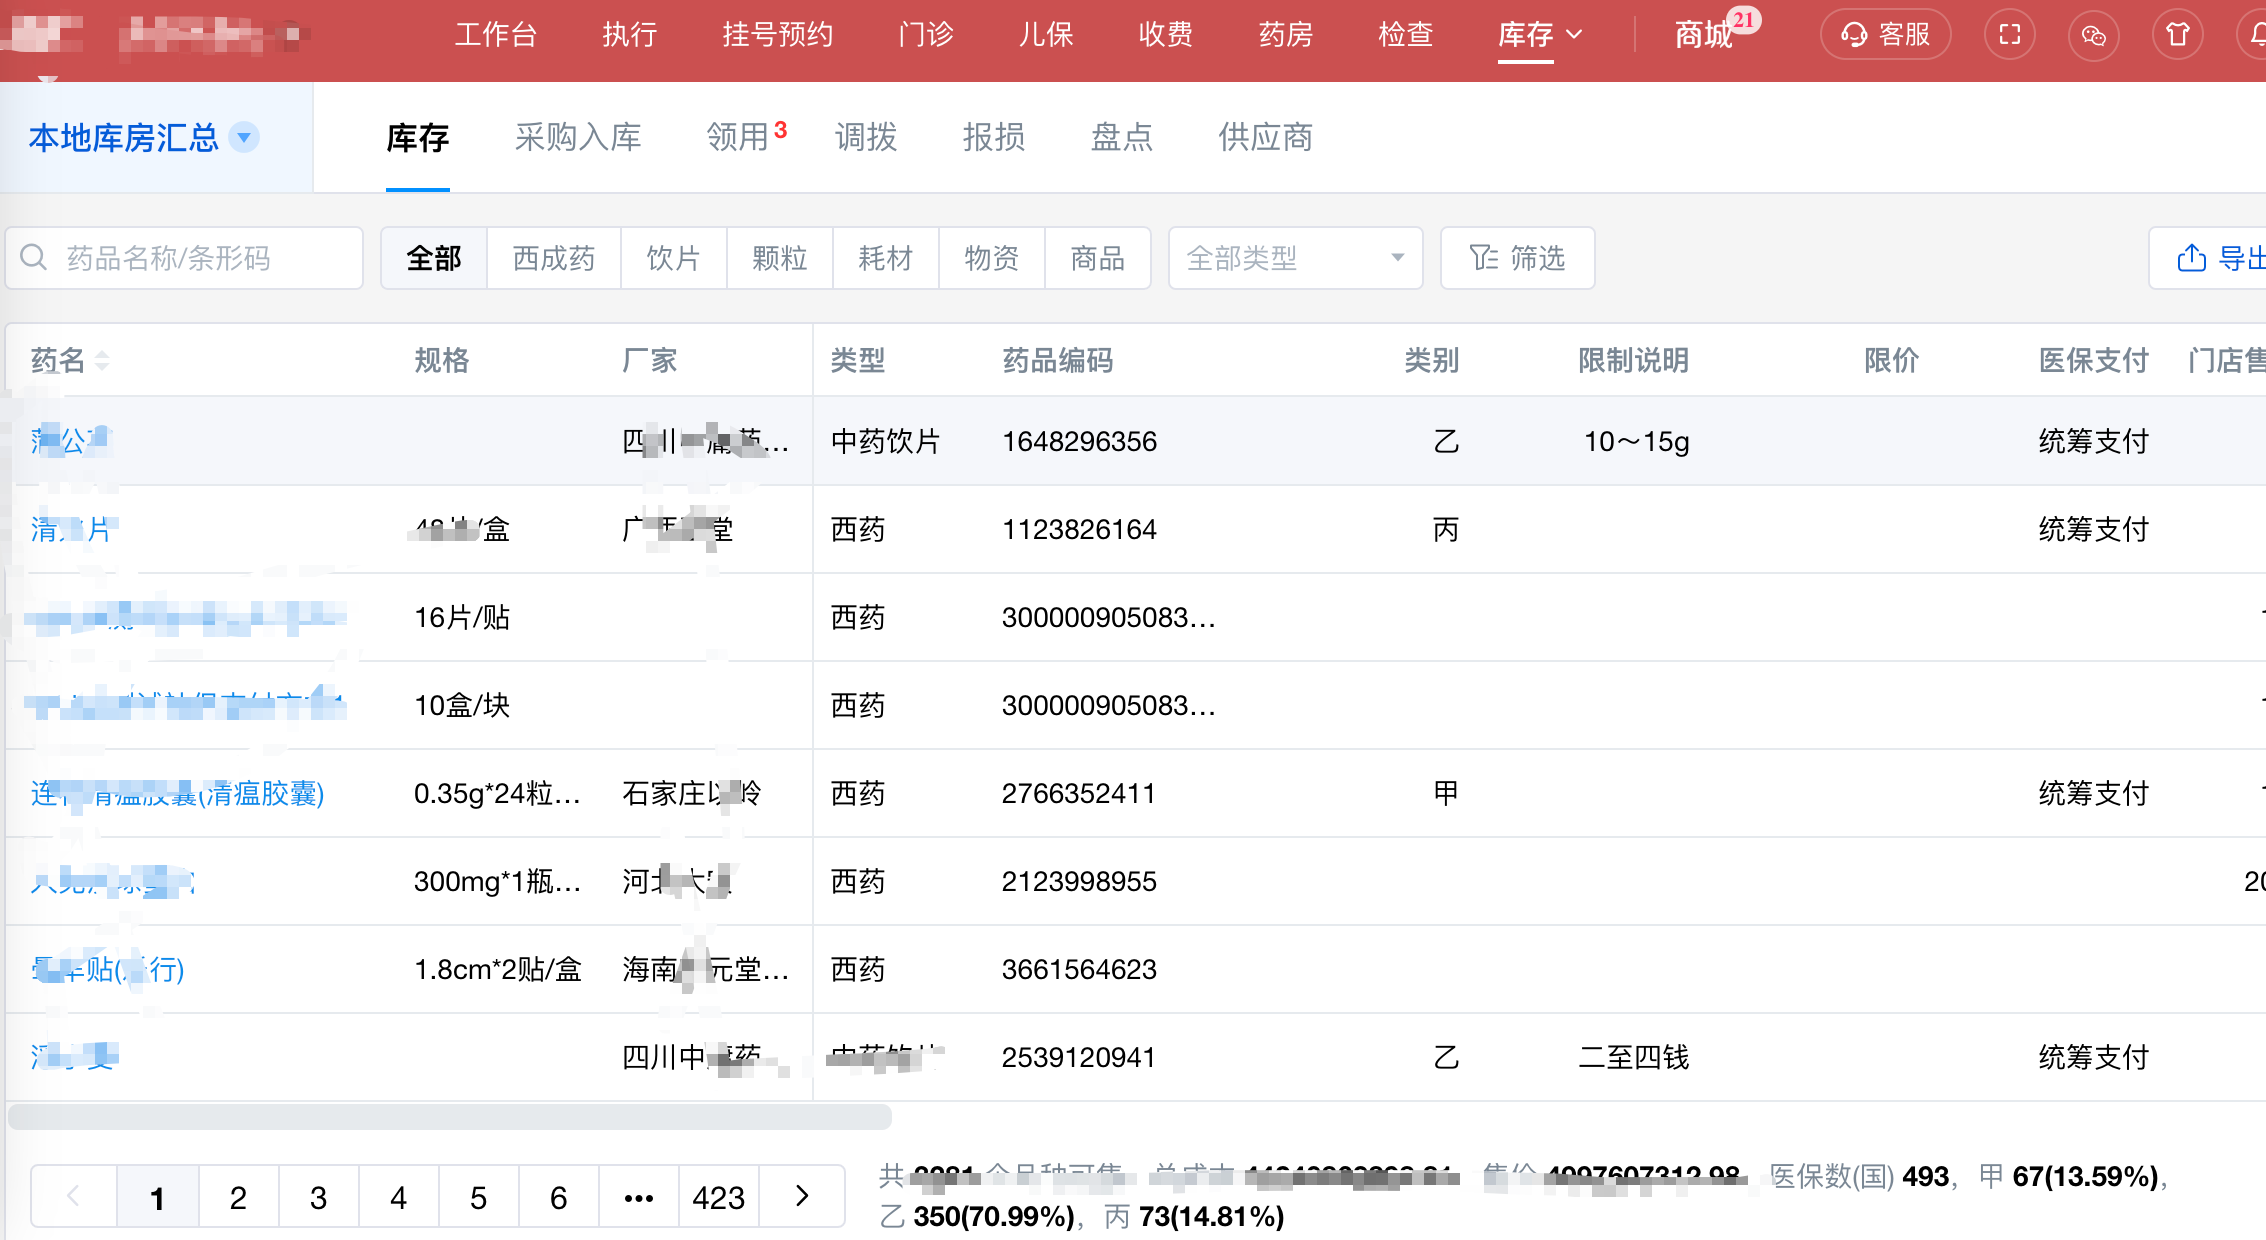Open 检查 in top navigation
The height and width of the screenshot is (1240, 2266).
click(1406, 35)
